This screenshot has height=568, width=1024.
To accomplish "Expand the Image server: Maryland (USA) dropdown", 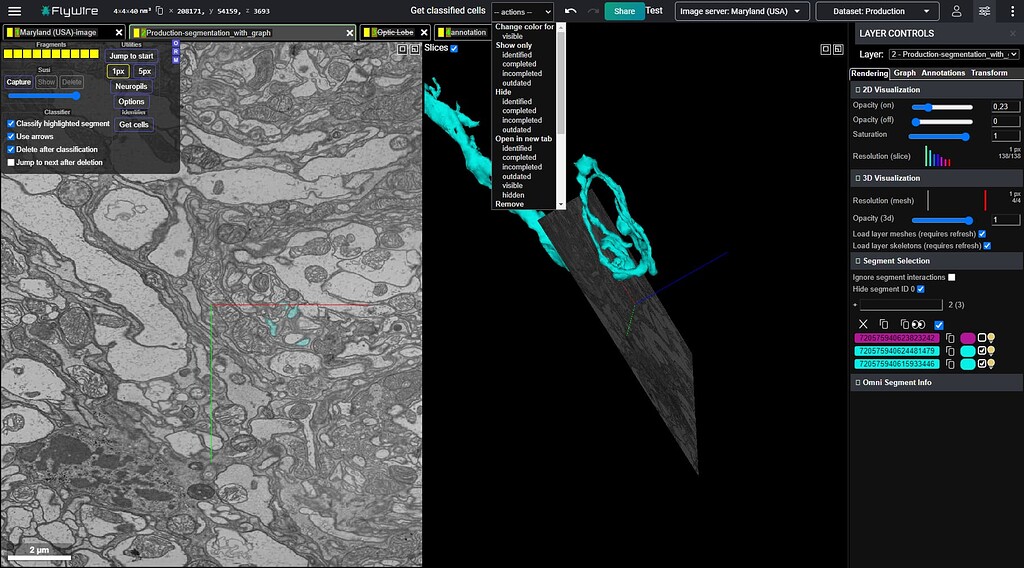I will (x=741, y=11).
